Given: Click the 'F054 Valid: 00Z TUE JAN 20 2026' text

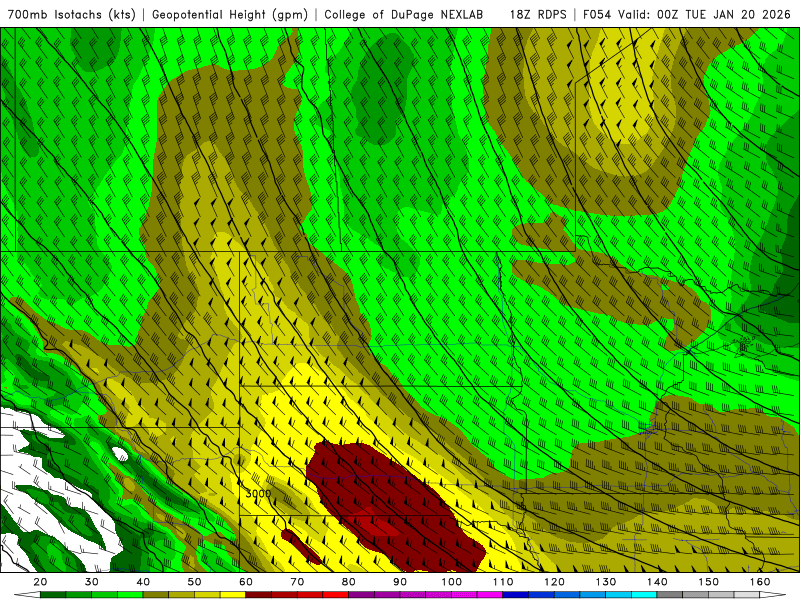Looking at the screenshot, I should tap(687, 15).
